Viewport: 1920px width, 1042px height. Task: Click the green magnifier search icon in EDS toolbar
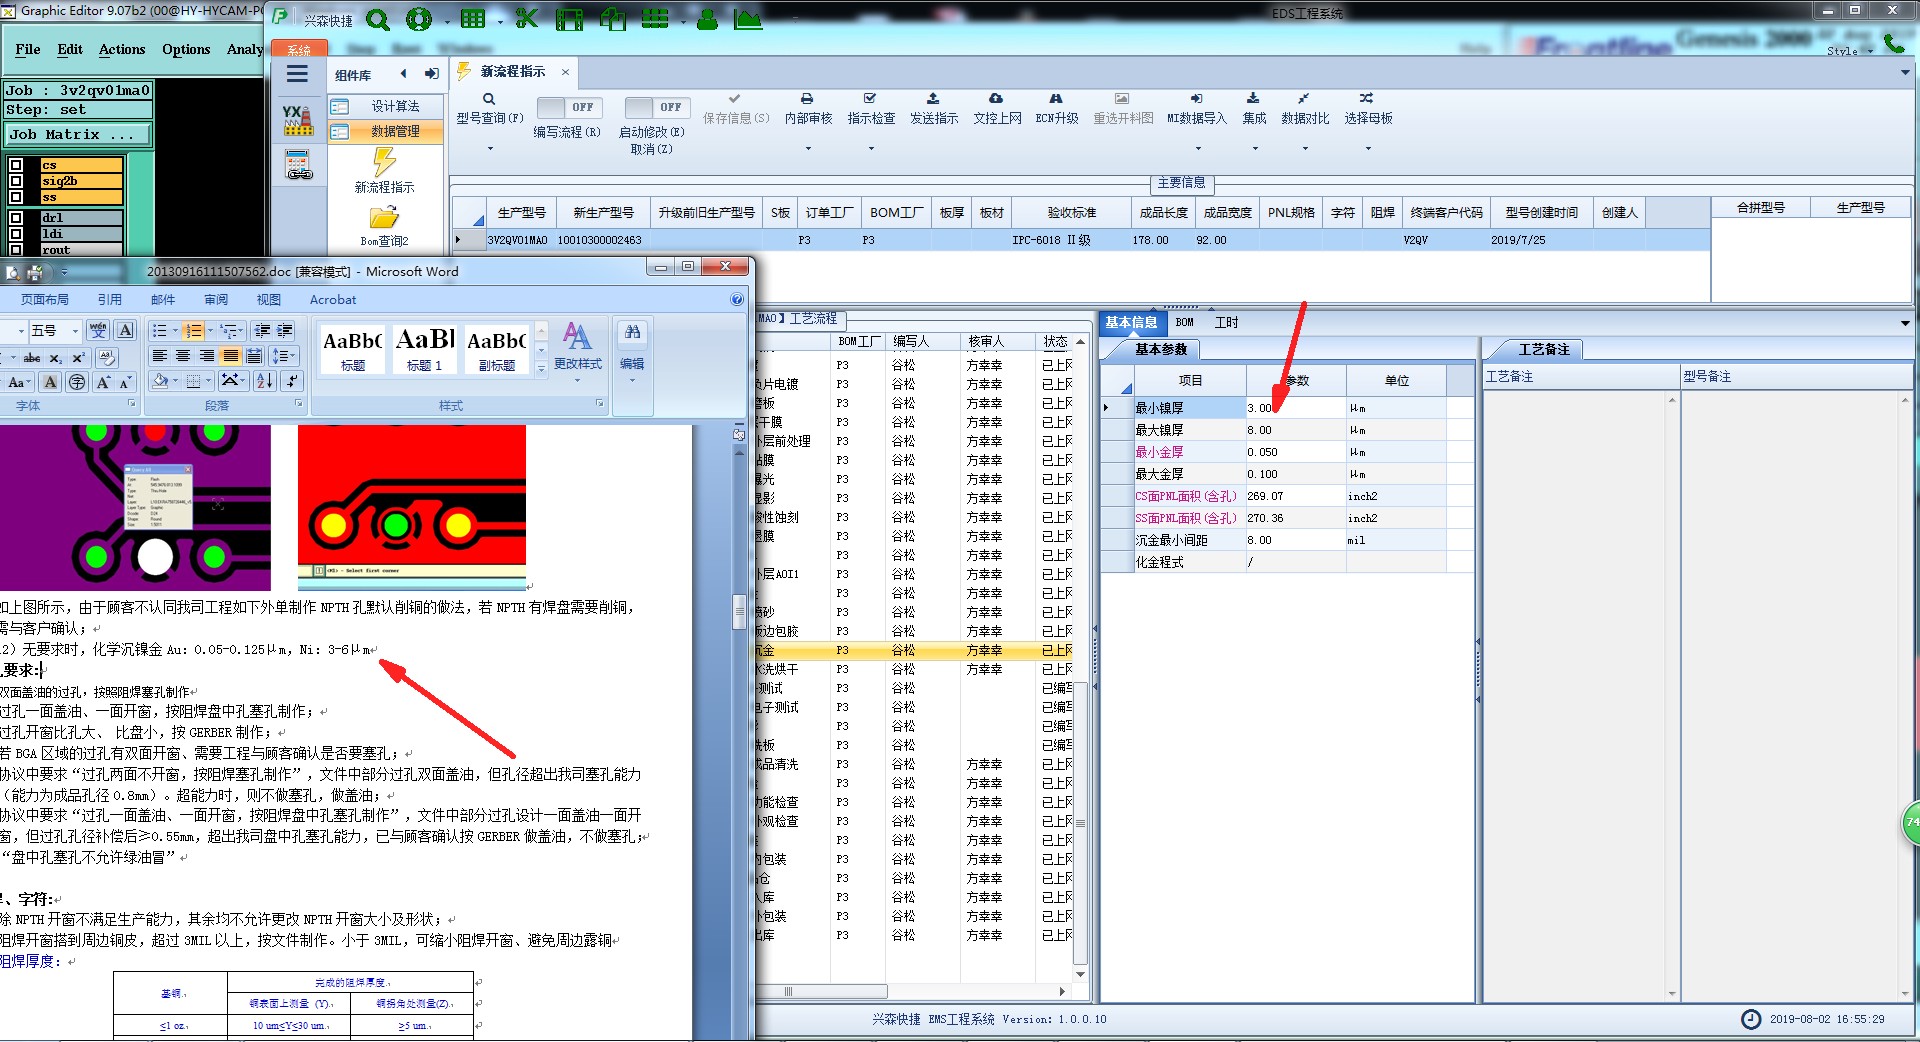[378, 19]
